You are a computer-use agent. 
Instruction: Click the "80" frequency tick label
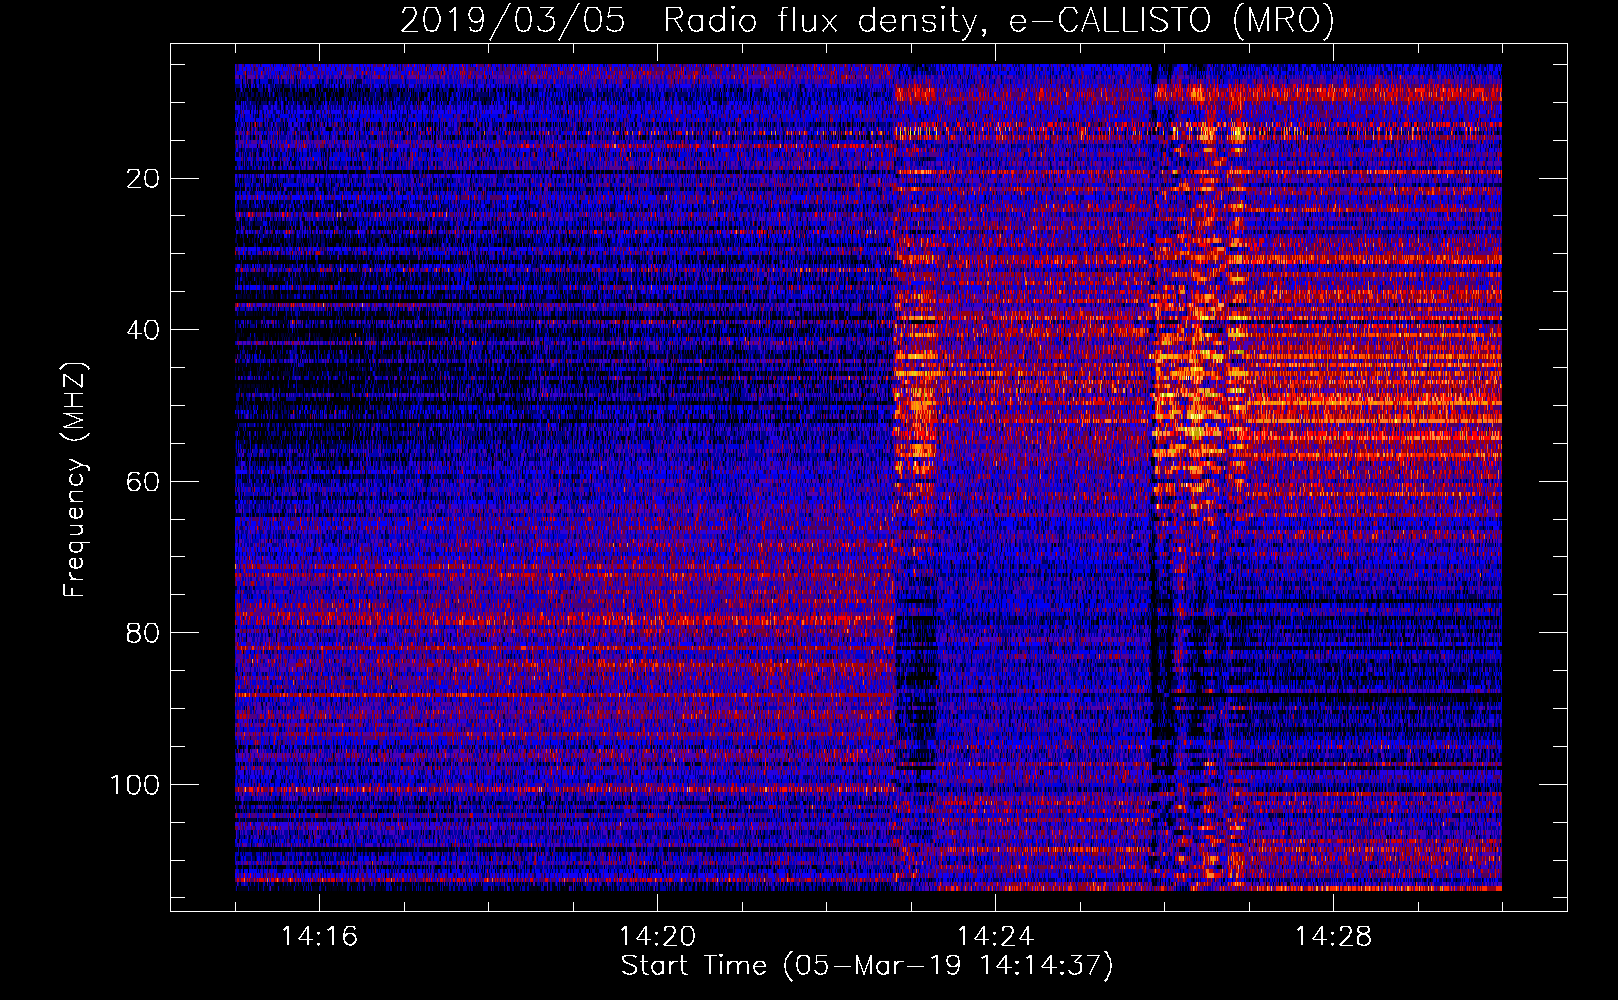click(144, 633)
